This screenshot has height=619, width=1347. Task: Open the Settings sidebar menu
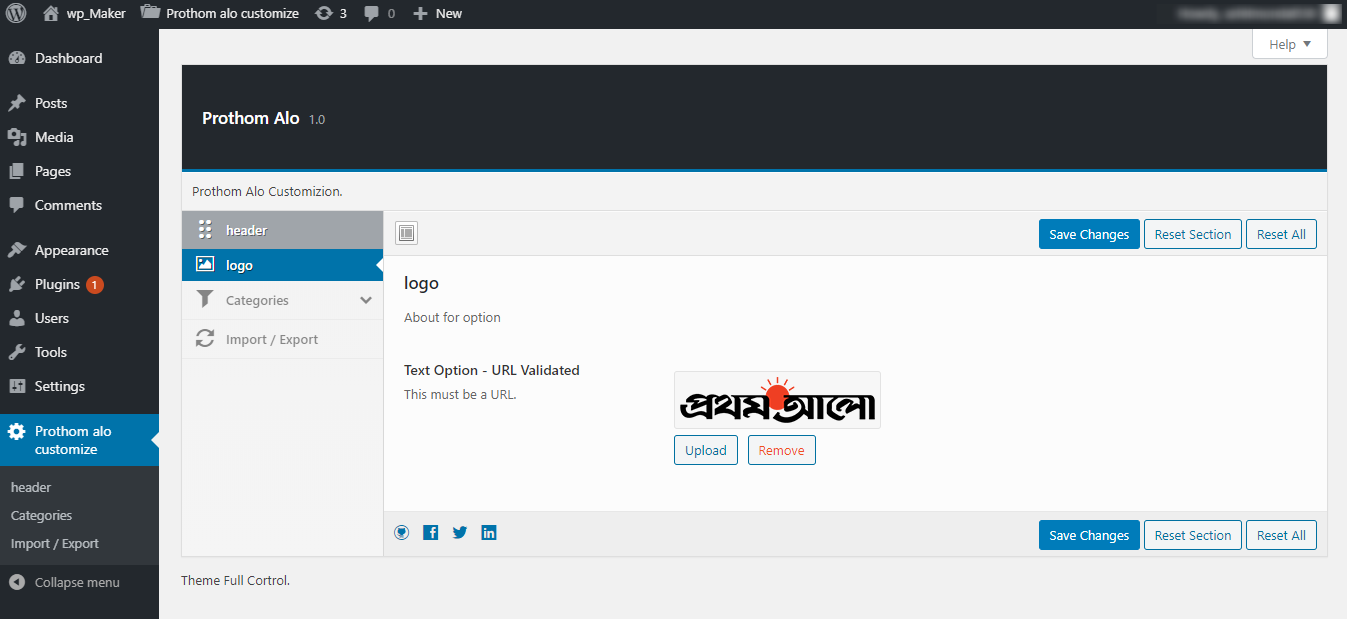[79, 386]
